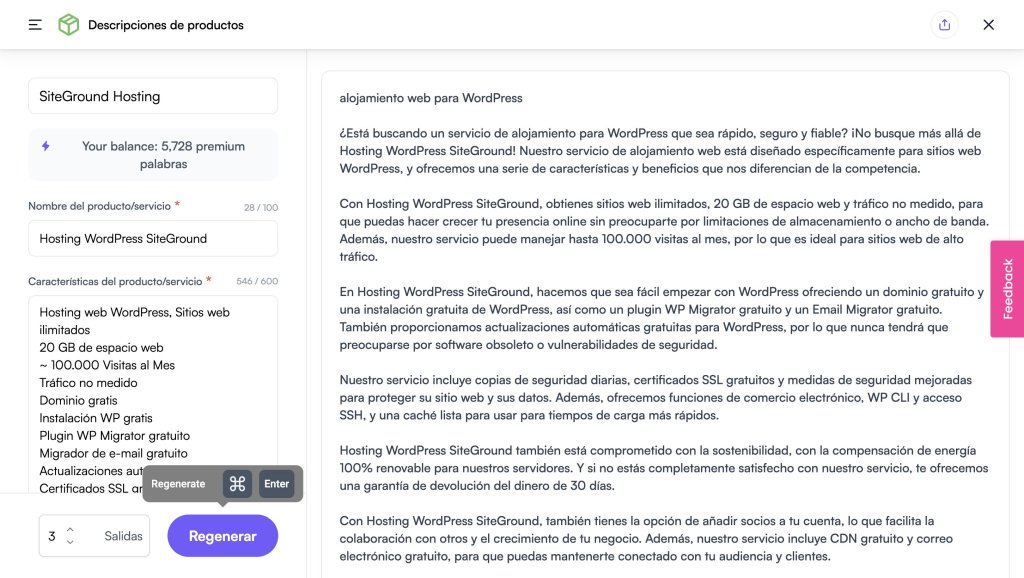
Task: Click the paragraph starting 'Nuestro servicio incluye copias'
Action: pos(656,398)
